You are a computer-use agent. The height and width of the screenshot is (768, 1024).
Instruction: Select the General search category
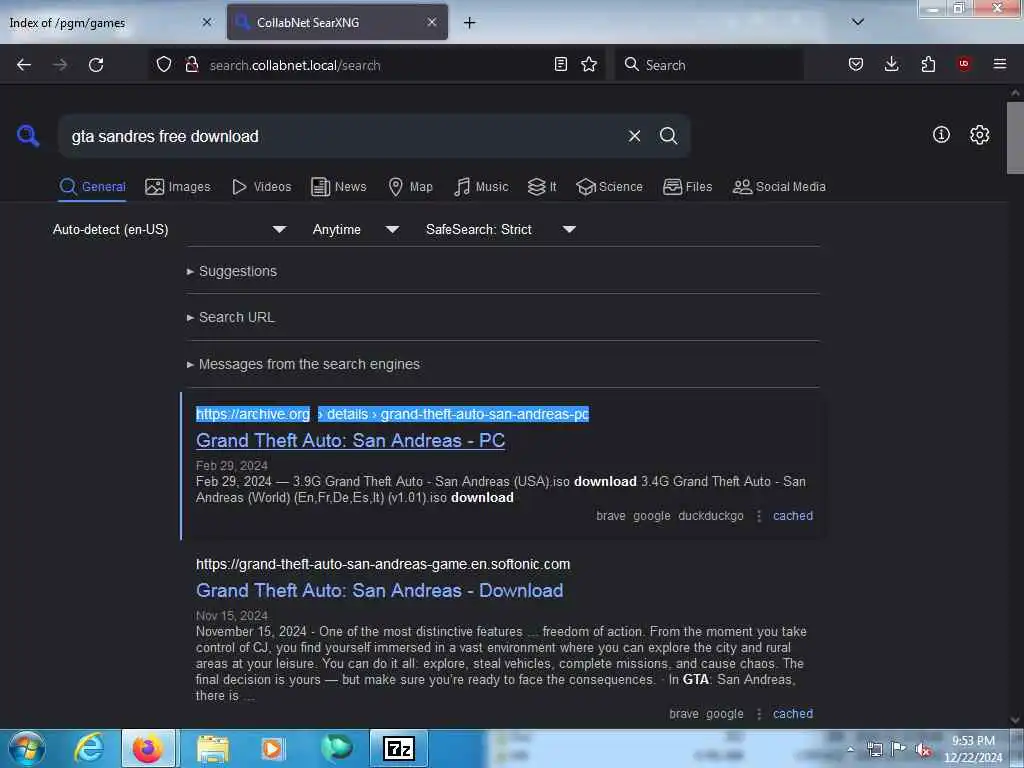(92, 187)
